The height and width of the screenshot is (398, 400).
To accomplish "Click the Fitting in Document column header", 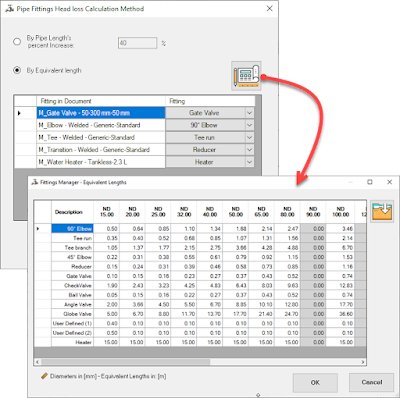I will [x=101, y=101].
